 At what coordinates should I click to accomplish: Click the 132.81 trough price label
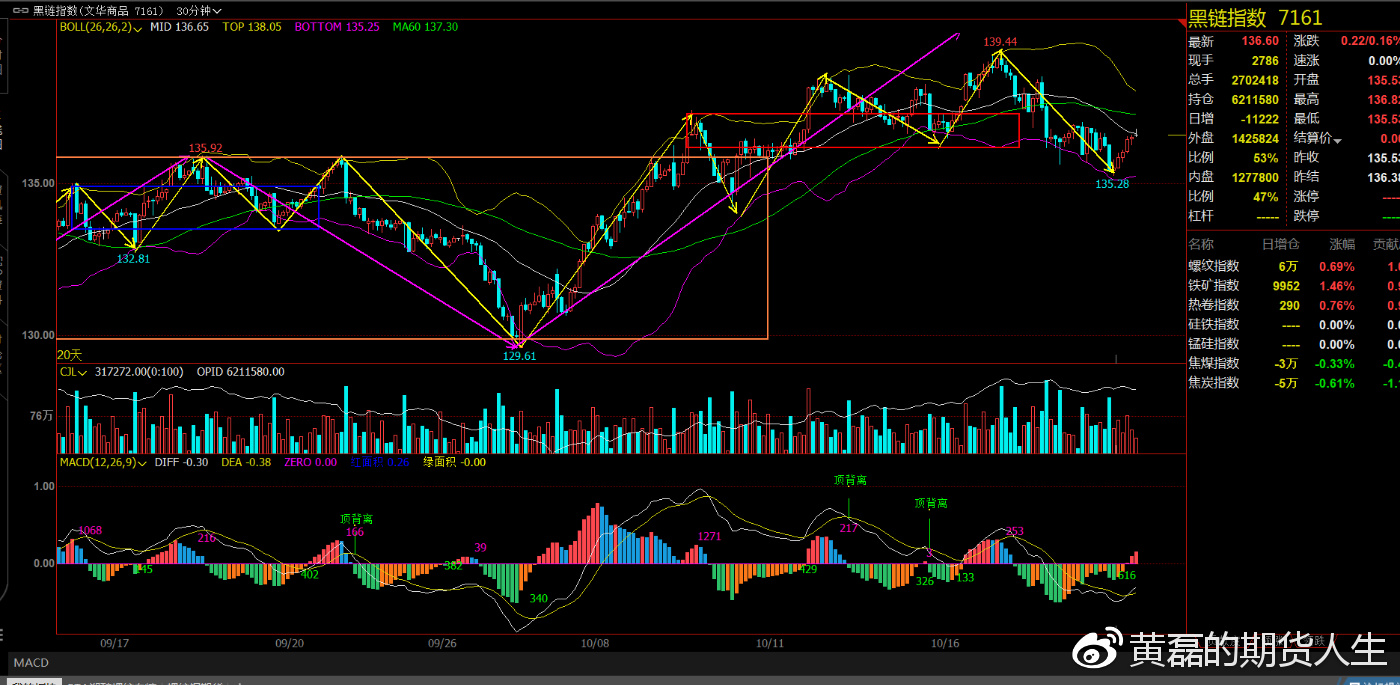pyautogui.click(x=133, y=258)
